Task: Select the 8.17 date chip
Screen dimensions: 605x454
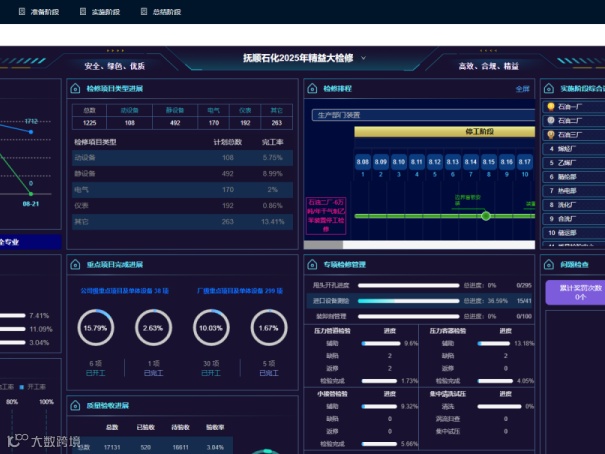Action: pyautogui.click(x=525, y=162)
